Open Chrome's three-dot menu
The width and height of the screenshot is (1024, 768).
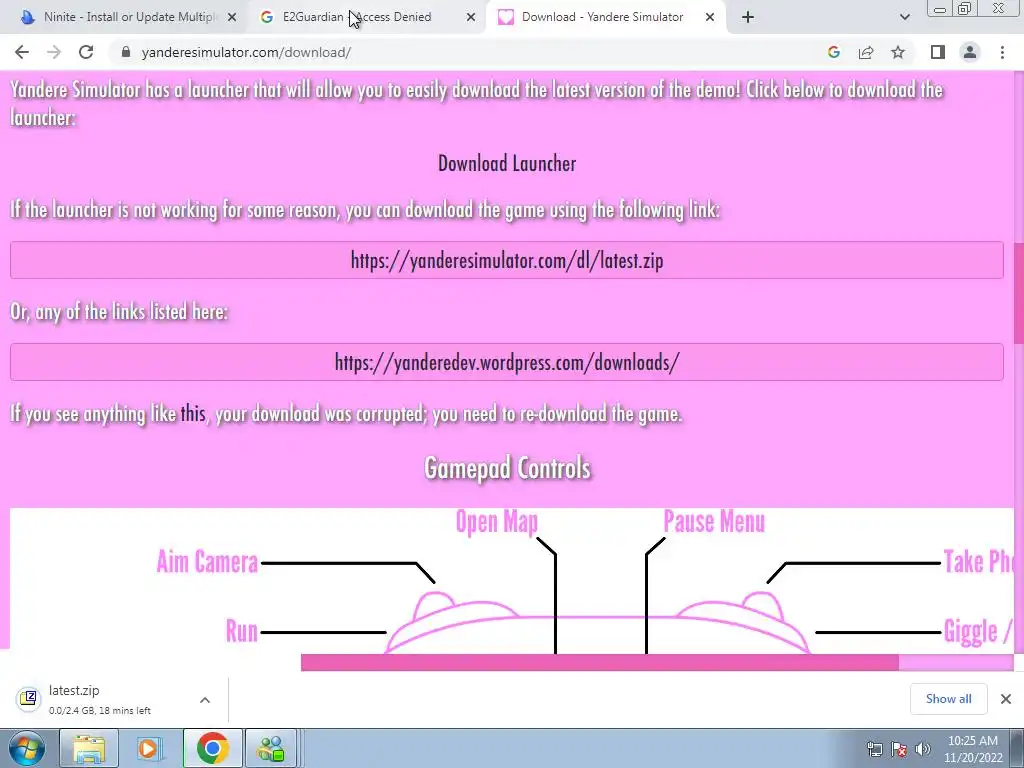pyautogui.click(x=1002, y=52)
